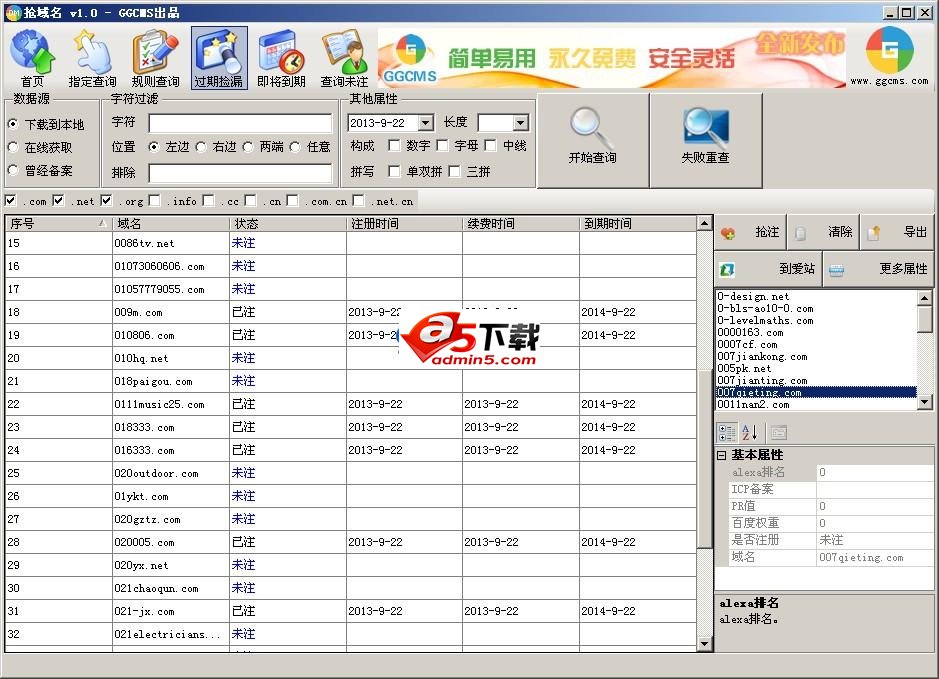This screenshot has width=939, height=679.
Task: Sort by the 状态 column header
Action: [287, 224]
